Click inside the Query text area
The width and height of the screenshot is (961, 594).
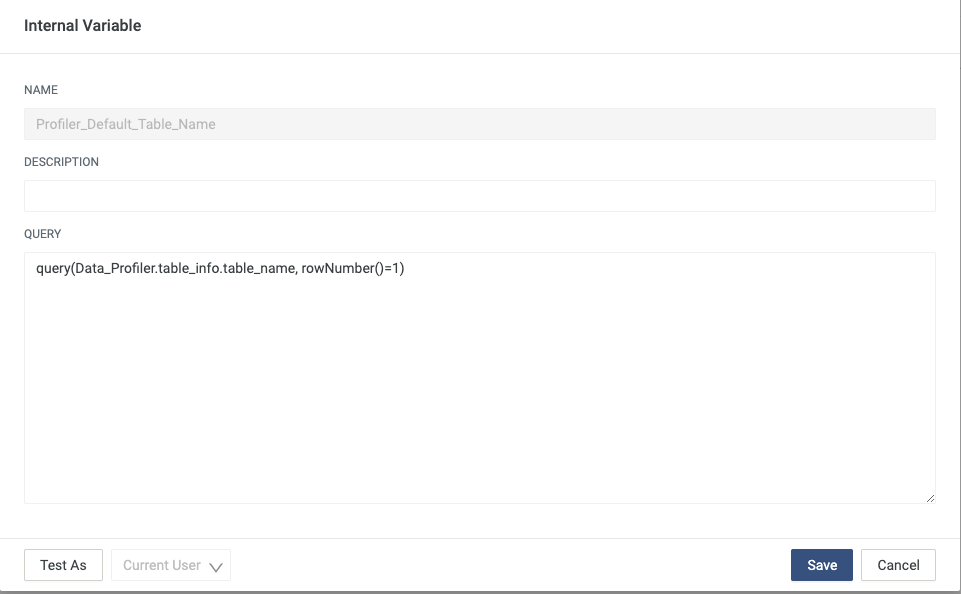tap(479, 380)
